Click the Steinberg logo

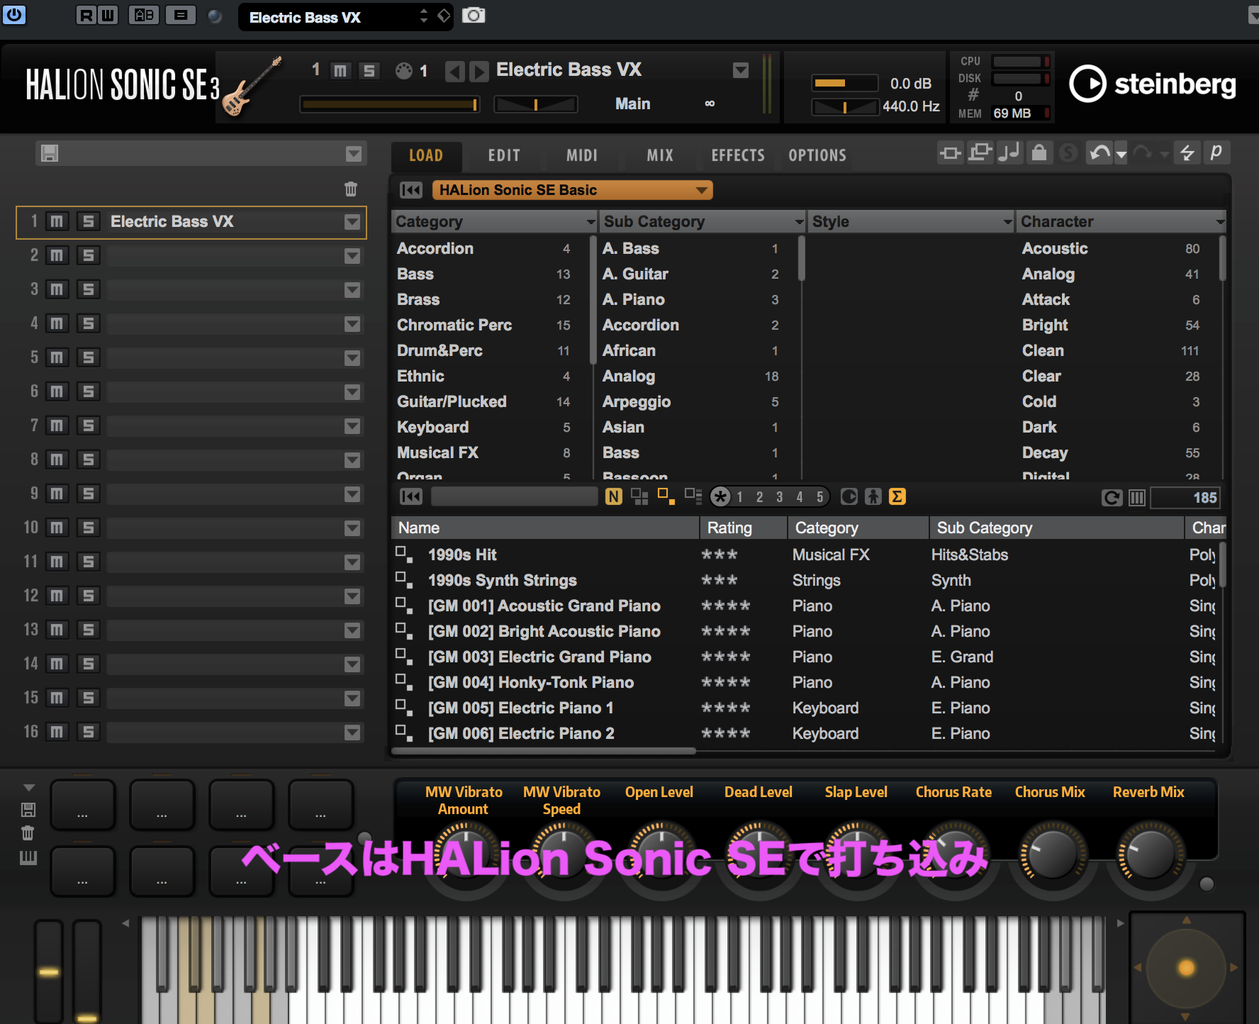(1153, 84)
